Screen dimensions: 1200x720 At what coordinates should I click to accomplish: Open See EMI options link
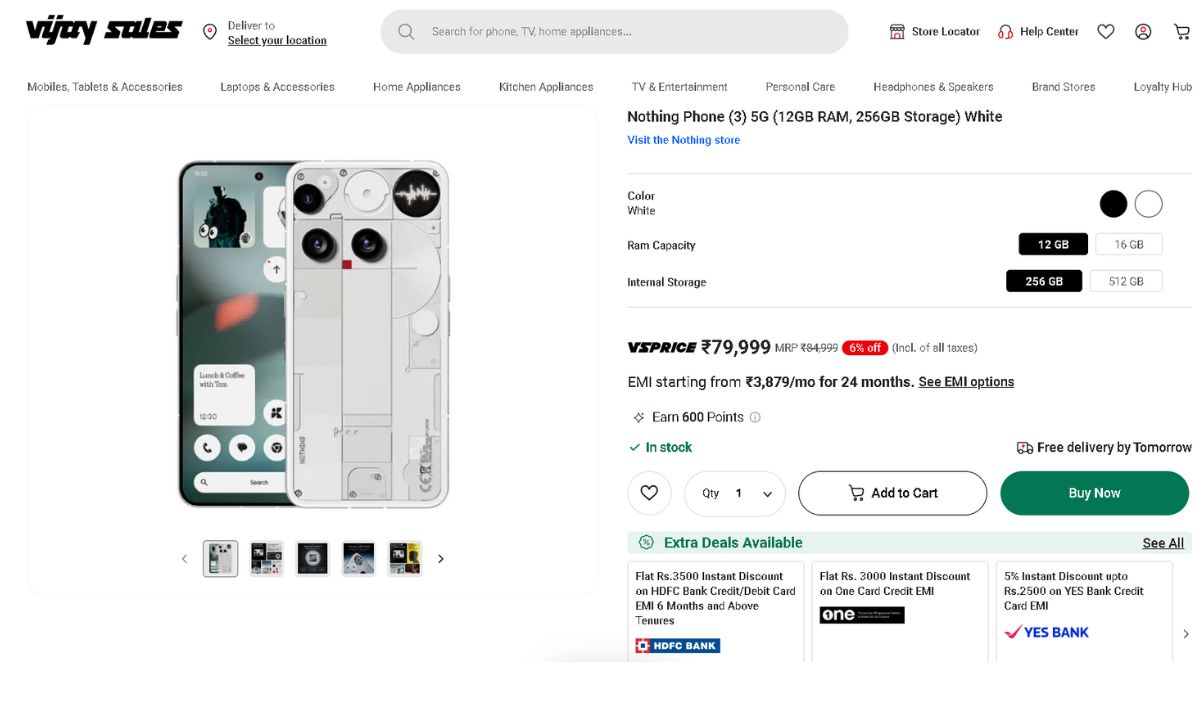point(966,382)
